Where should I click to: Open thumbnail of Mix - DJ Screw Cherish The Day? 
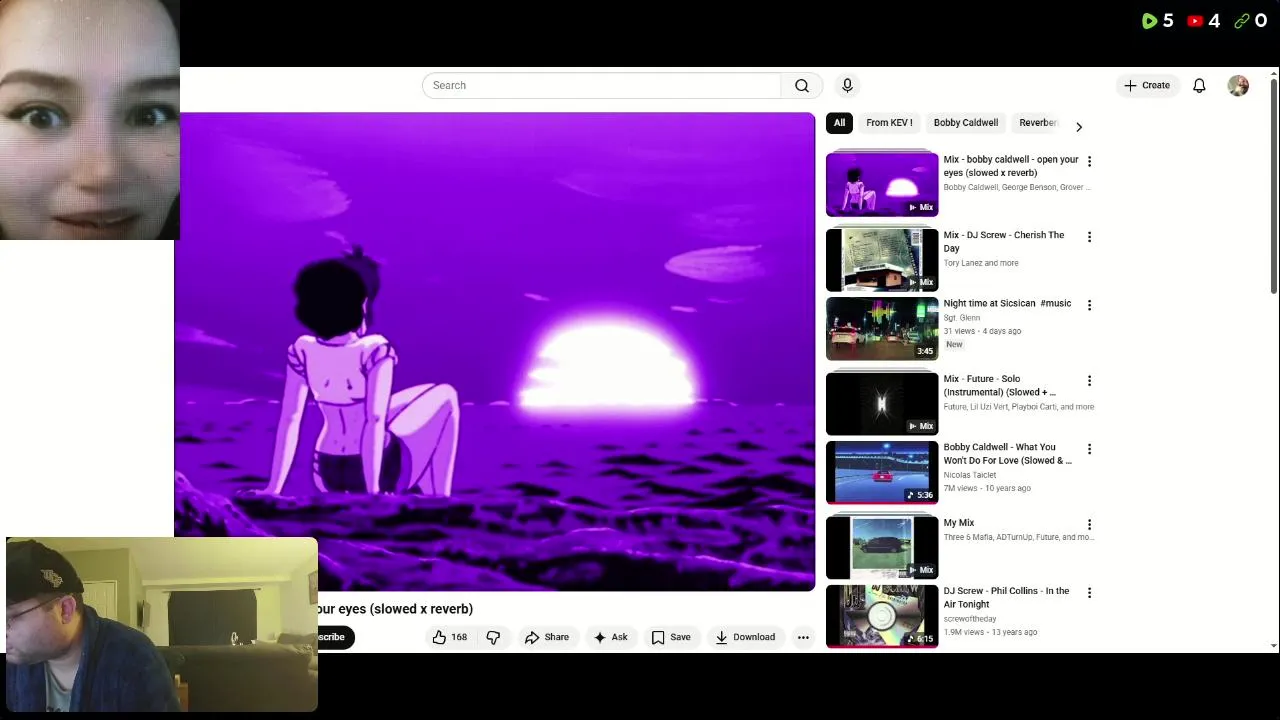click(882, 260)
